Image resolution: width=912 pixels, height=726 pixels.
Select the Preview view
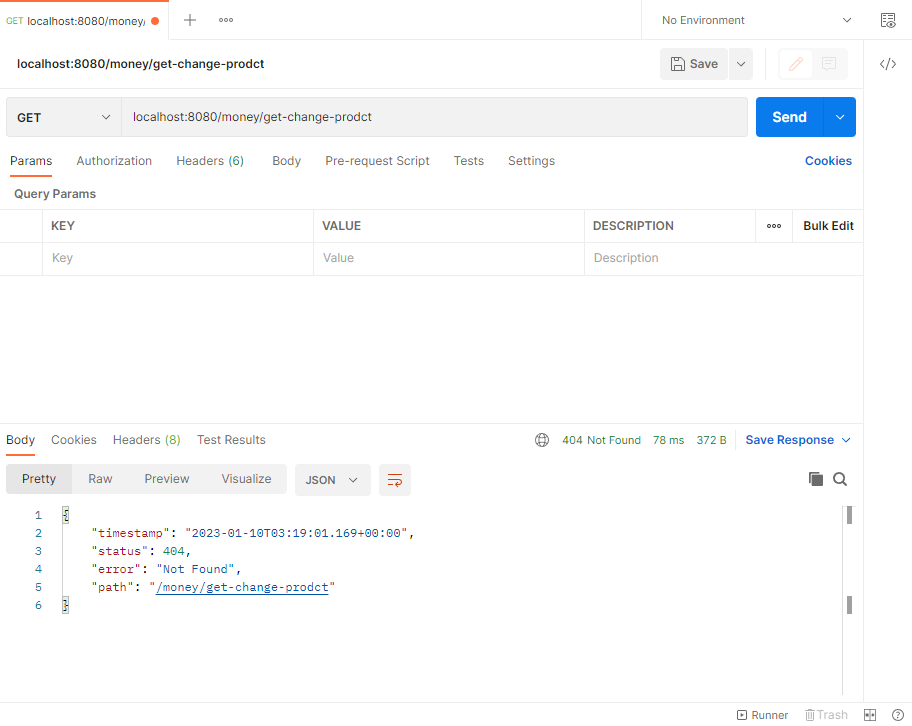(x=167, y=479)
